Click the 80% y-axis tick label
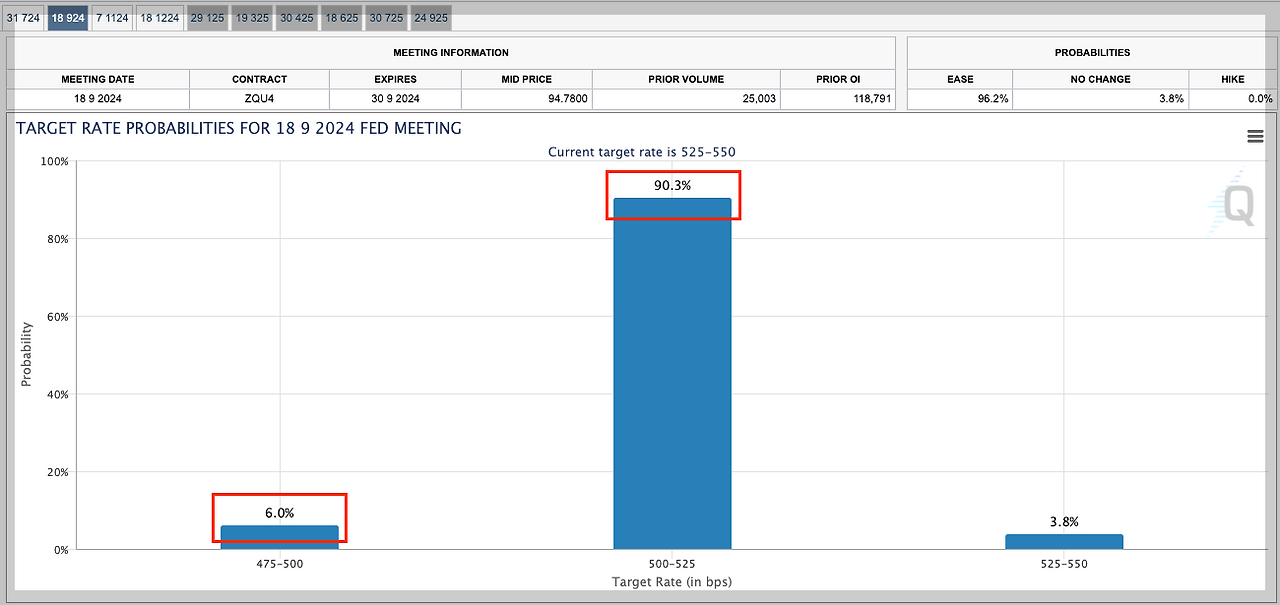This screenshot has width=1280, height=605. [x=56, y=239]
